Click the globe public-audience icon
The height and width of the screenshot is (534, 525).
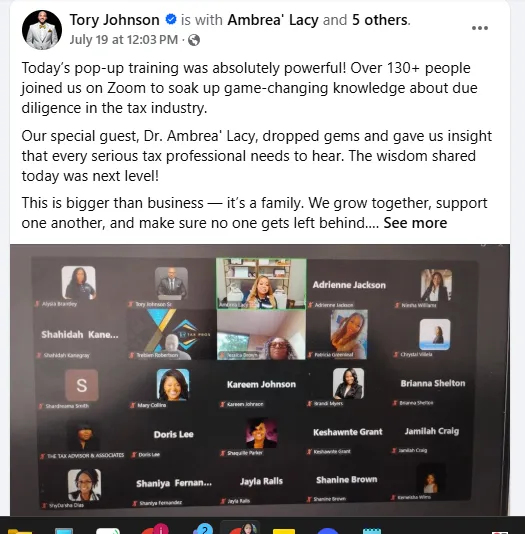(194, 40)
